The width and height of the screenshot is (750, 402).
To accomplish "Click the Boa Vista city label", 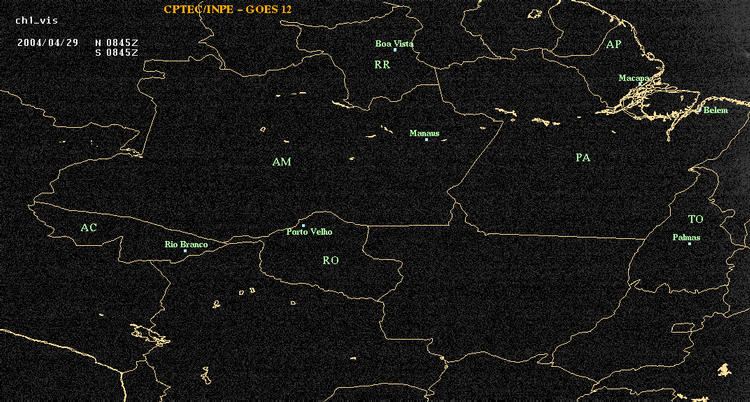I will pos(394,44).
